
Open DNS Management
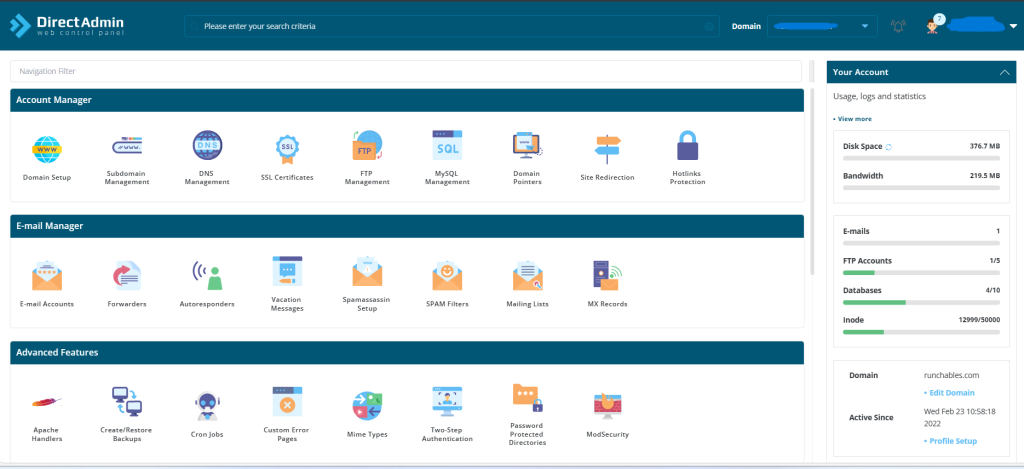[207, 147]
